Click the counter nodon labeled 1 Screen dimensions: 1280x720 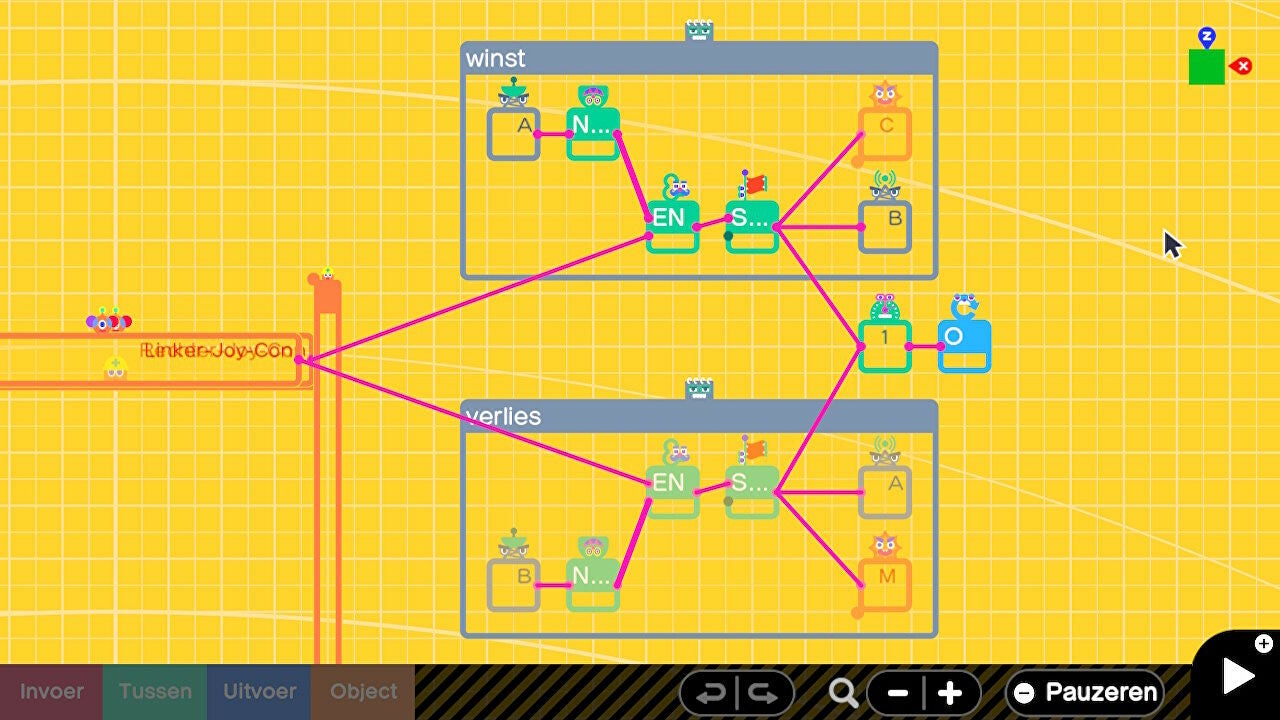click(x=885, y=345)
